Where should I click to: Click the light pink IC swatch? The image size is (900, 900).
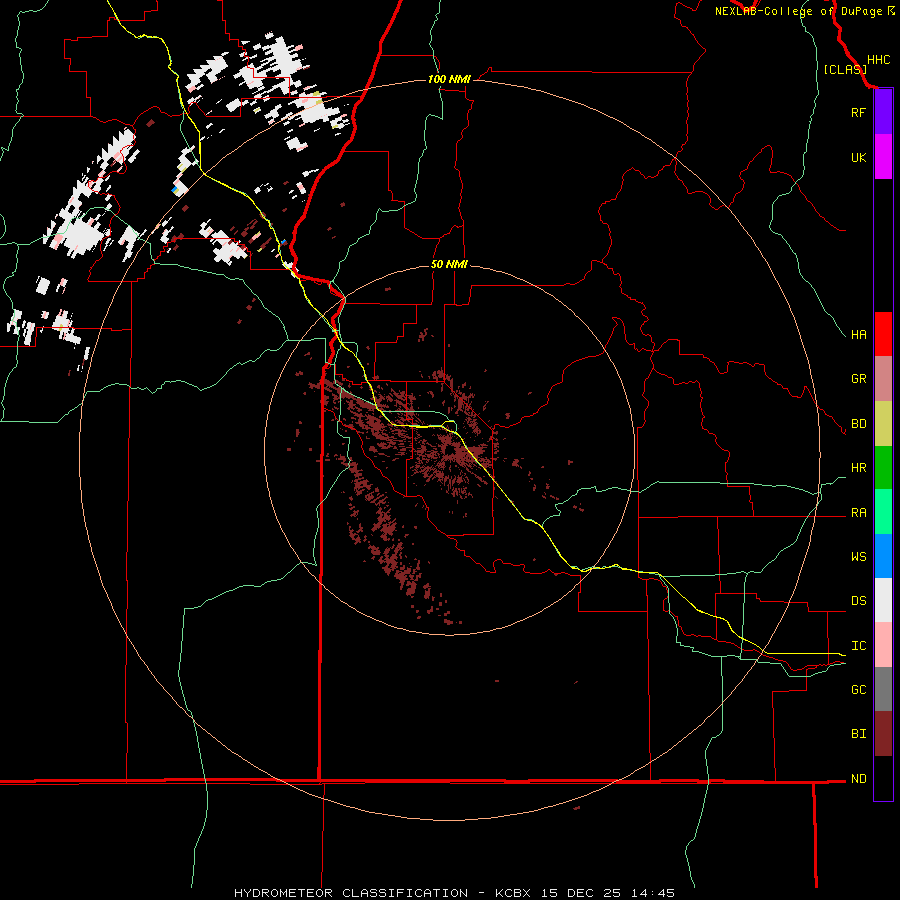click(x=883, y=645)
